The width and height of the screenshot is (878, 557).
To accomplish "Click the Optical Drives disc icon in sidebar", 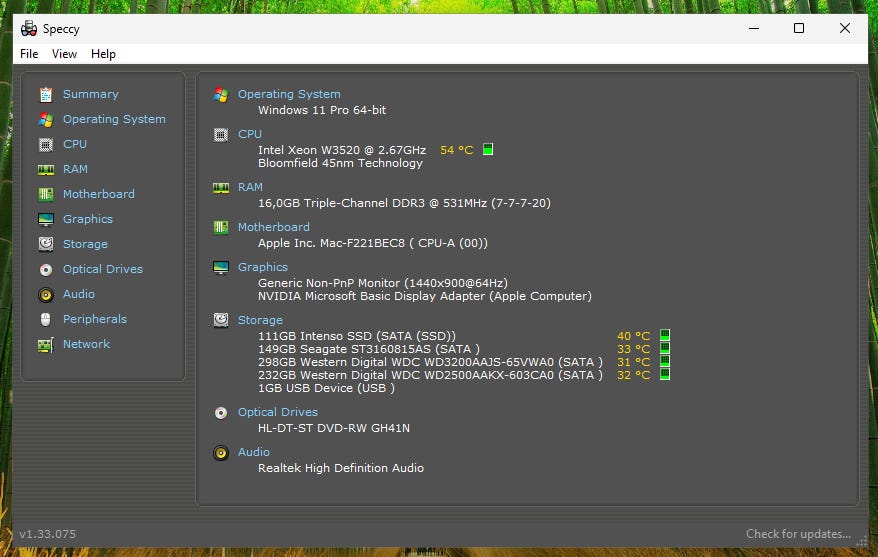I will pos(46,270).
